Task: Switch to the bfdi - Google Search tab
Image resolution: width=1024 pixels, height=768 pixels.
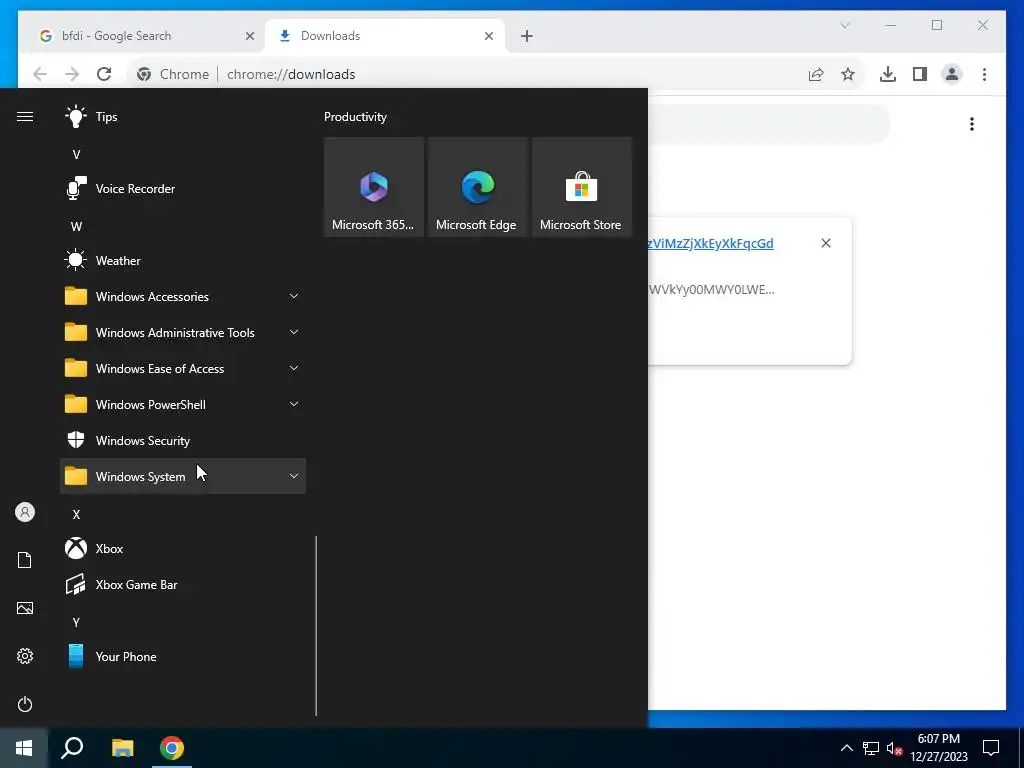Action: point(142,36)
